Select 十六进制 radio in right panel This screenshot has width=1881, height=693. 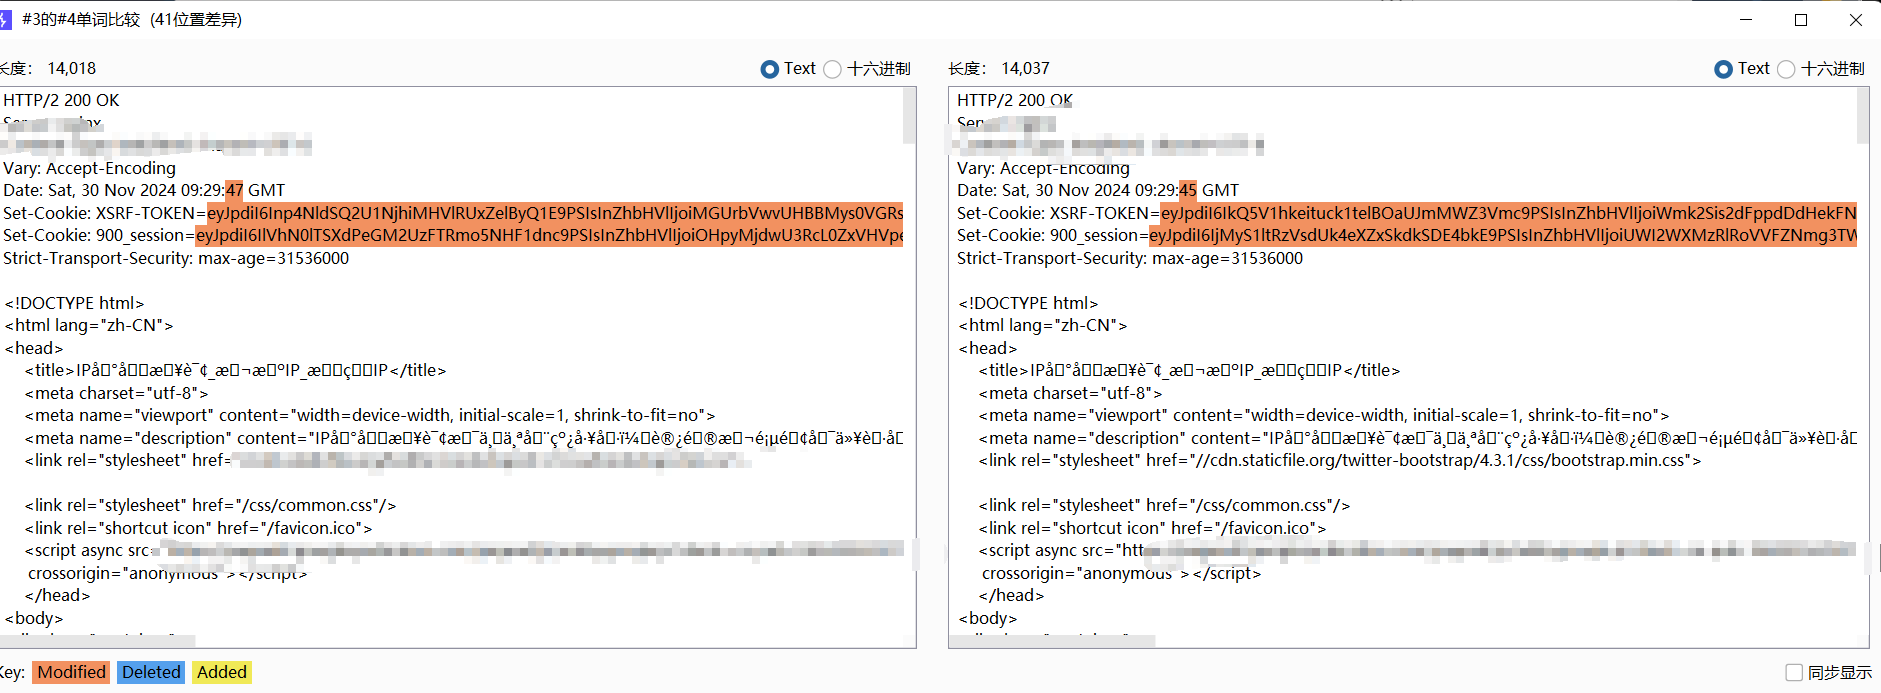pyautogui.click(x=1786, y=69)
